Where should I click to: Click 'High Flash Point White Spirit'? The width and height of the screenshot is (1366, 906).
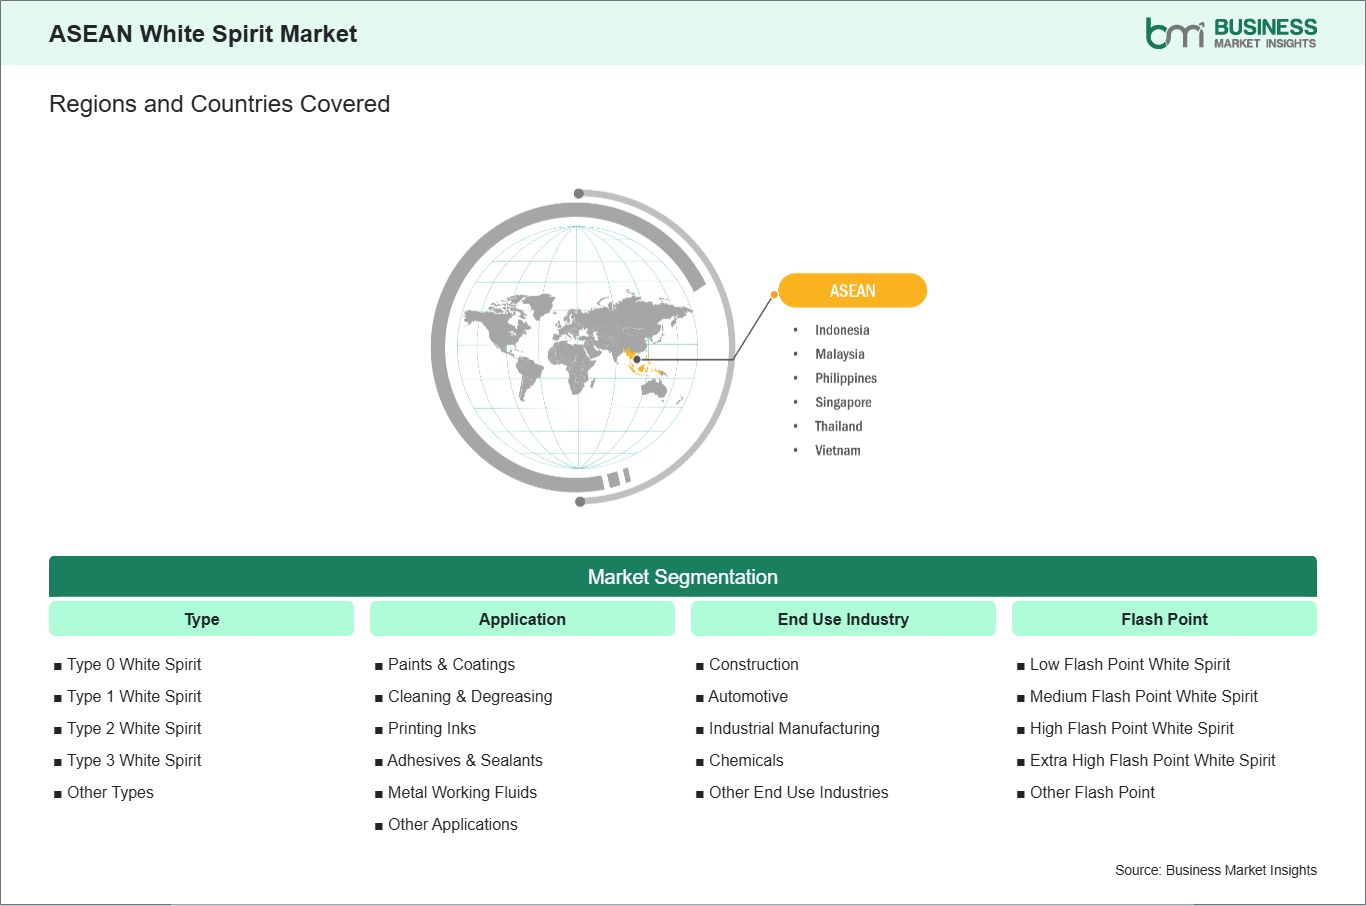1132,728
